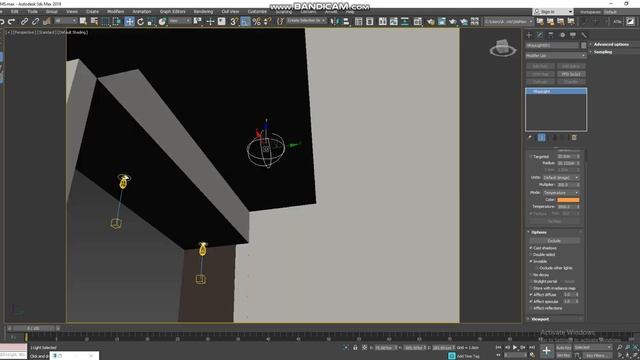The height and width of the screenshot is (360, 640).
Task: Toggle Affect specular checkbox
Action: click(x=531, y=302)
